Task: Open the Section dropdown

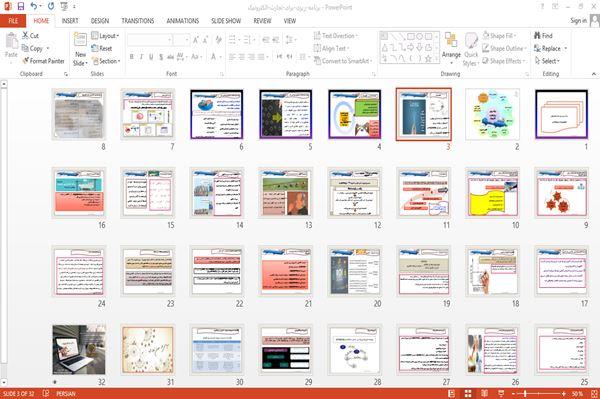Action: click(x=106, y=61)
